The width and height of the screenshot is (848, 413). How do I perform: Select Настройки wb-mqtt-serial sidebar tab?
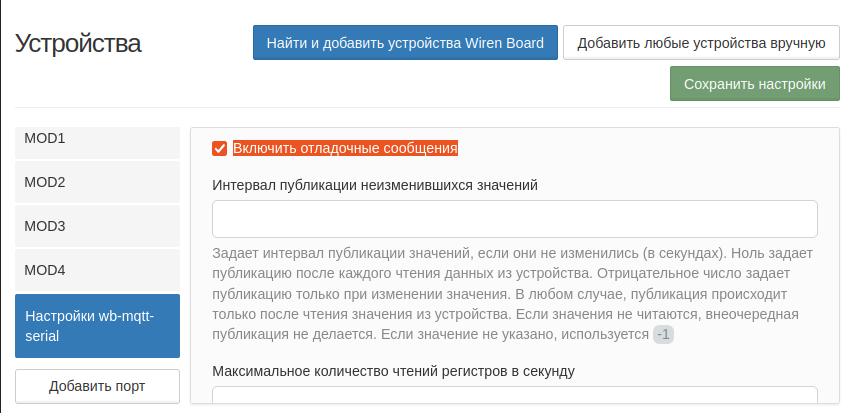tap(97, 326)
